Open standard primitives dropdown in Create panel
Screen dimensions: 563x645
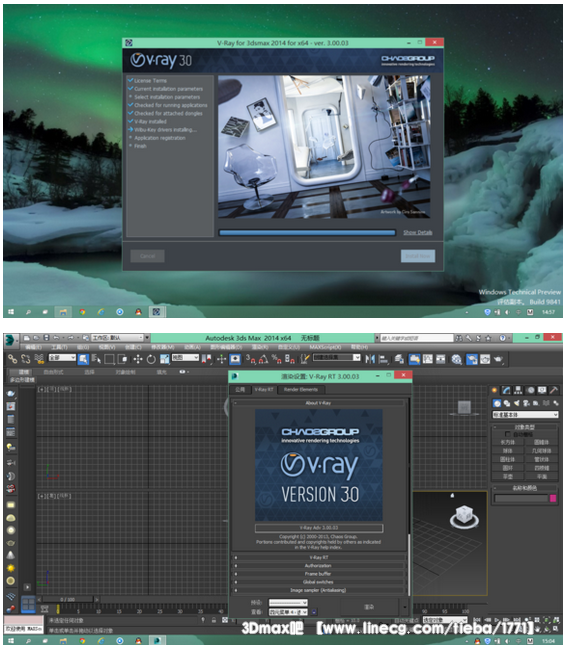click(x=525, y=414)
